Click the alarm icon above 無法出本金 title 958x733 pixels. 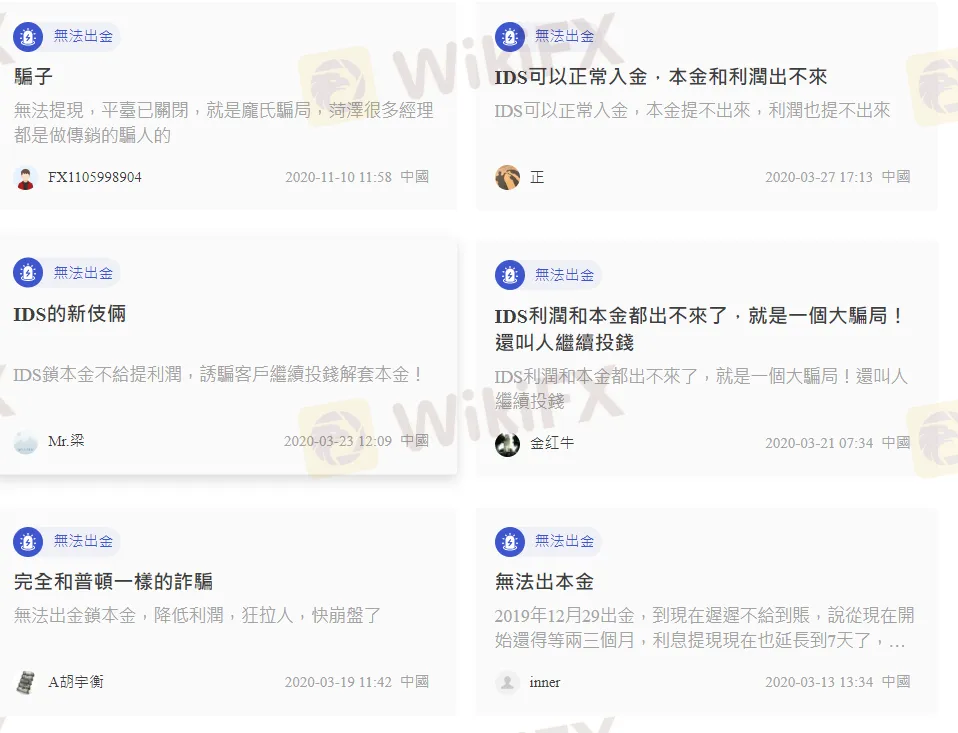[x=510, y=541]
